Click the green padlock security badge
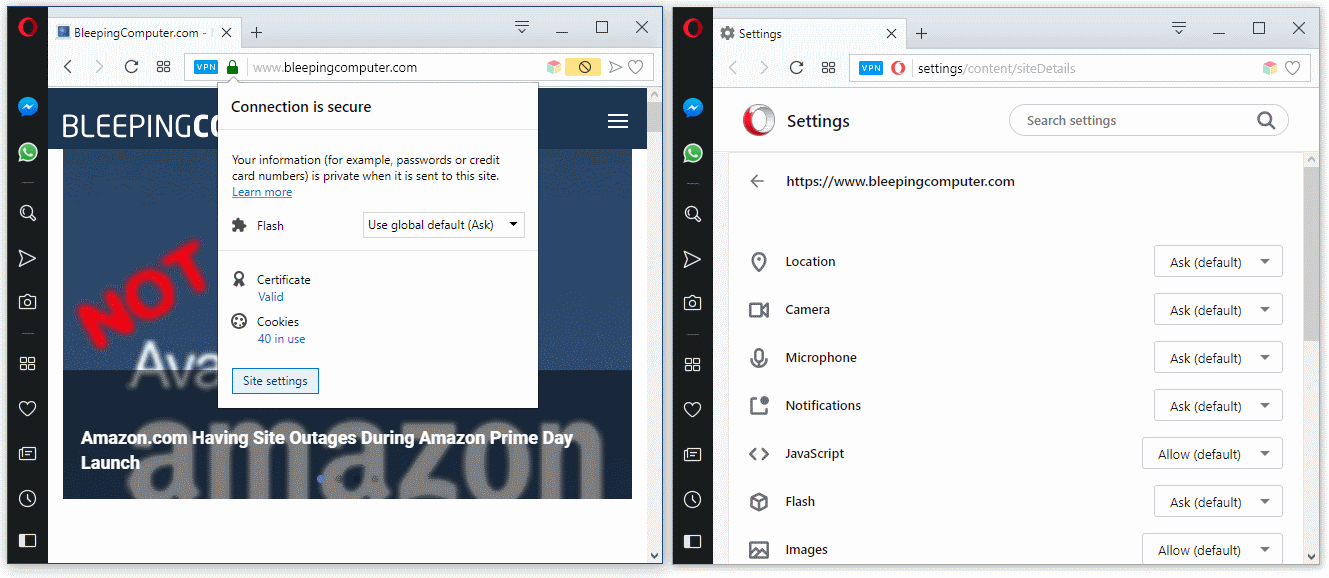The image size is (1329, 578). (x=232, y=67)
